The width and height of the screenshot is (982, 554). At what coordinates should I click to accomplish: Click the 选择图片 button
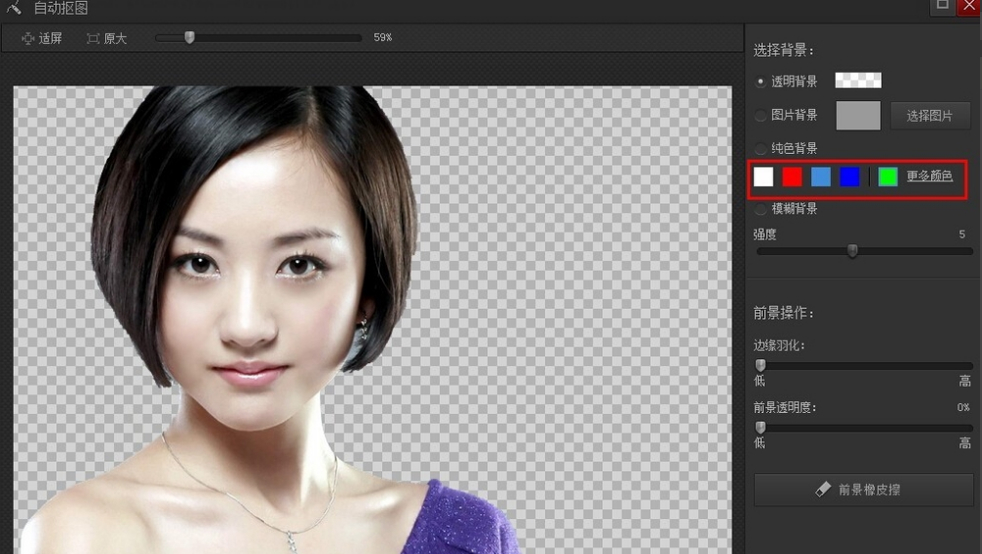click(x=930, y=116)
